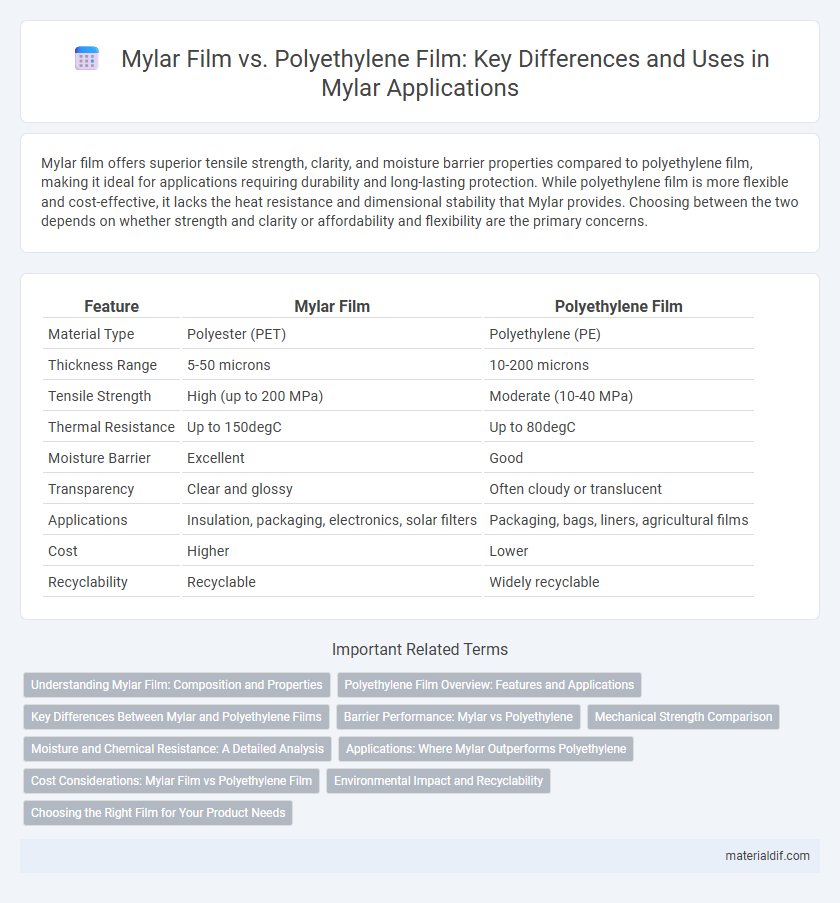Image resolution: width=840 pixels, height=903 pixels.
Task: Click the 'Polyethylene Film' column header
Action: tap(619, 306)
